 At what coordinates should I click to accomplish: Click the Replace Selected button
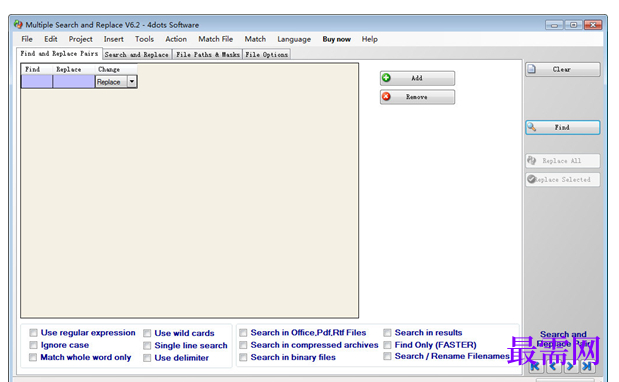tap(563, 180)
